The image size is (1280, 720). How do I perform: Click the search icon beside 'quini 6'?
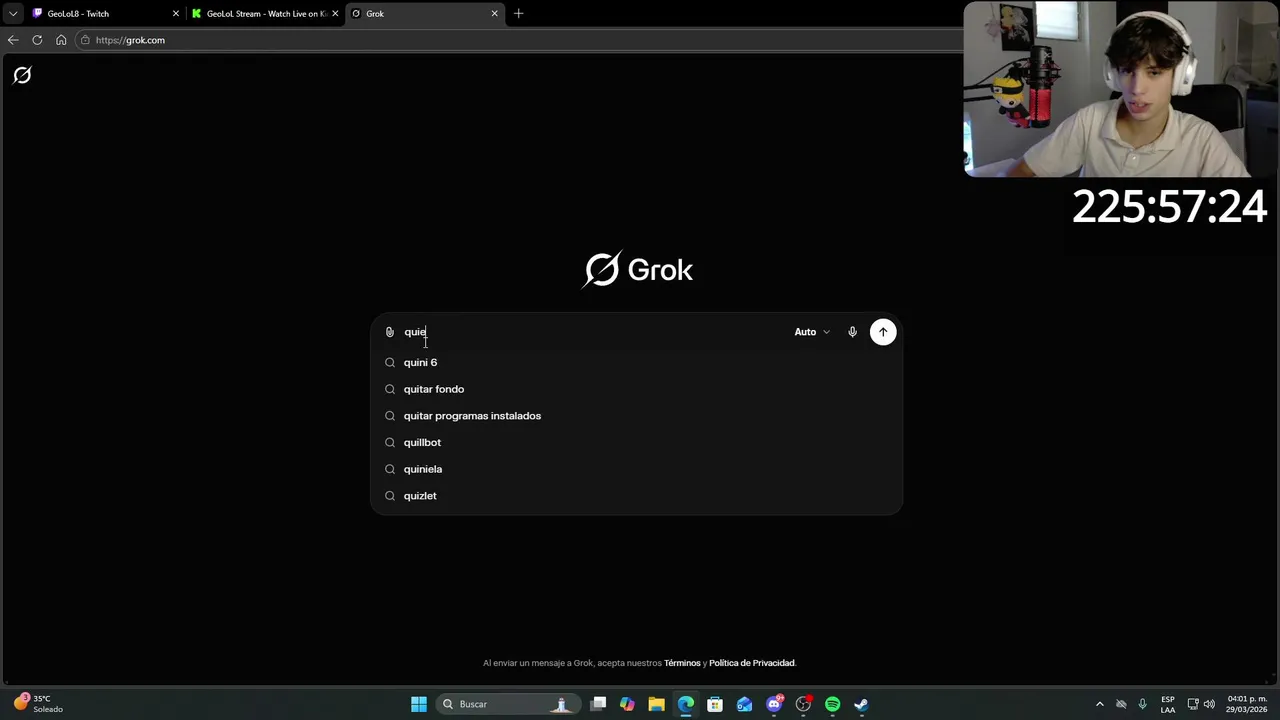click(x=390, y=362)
